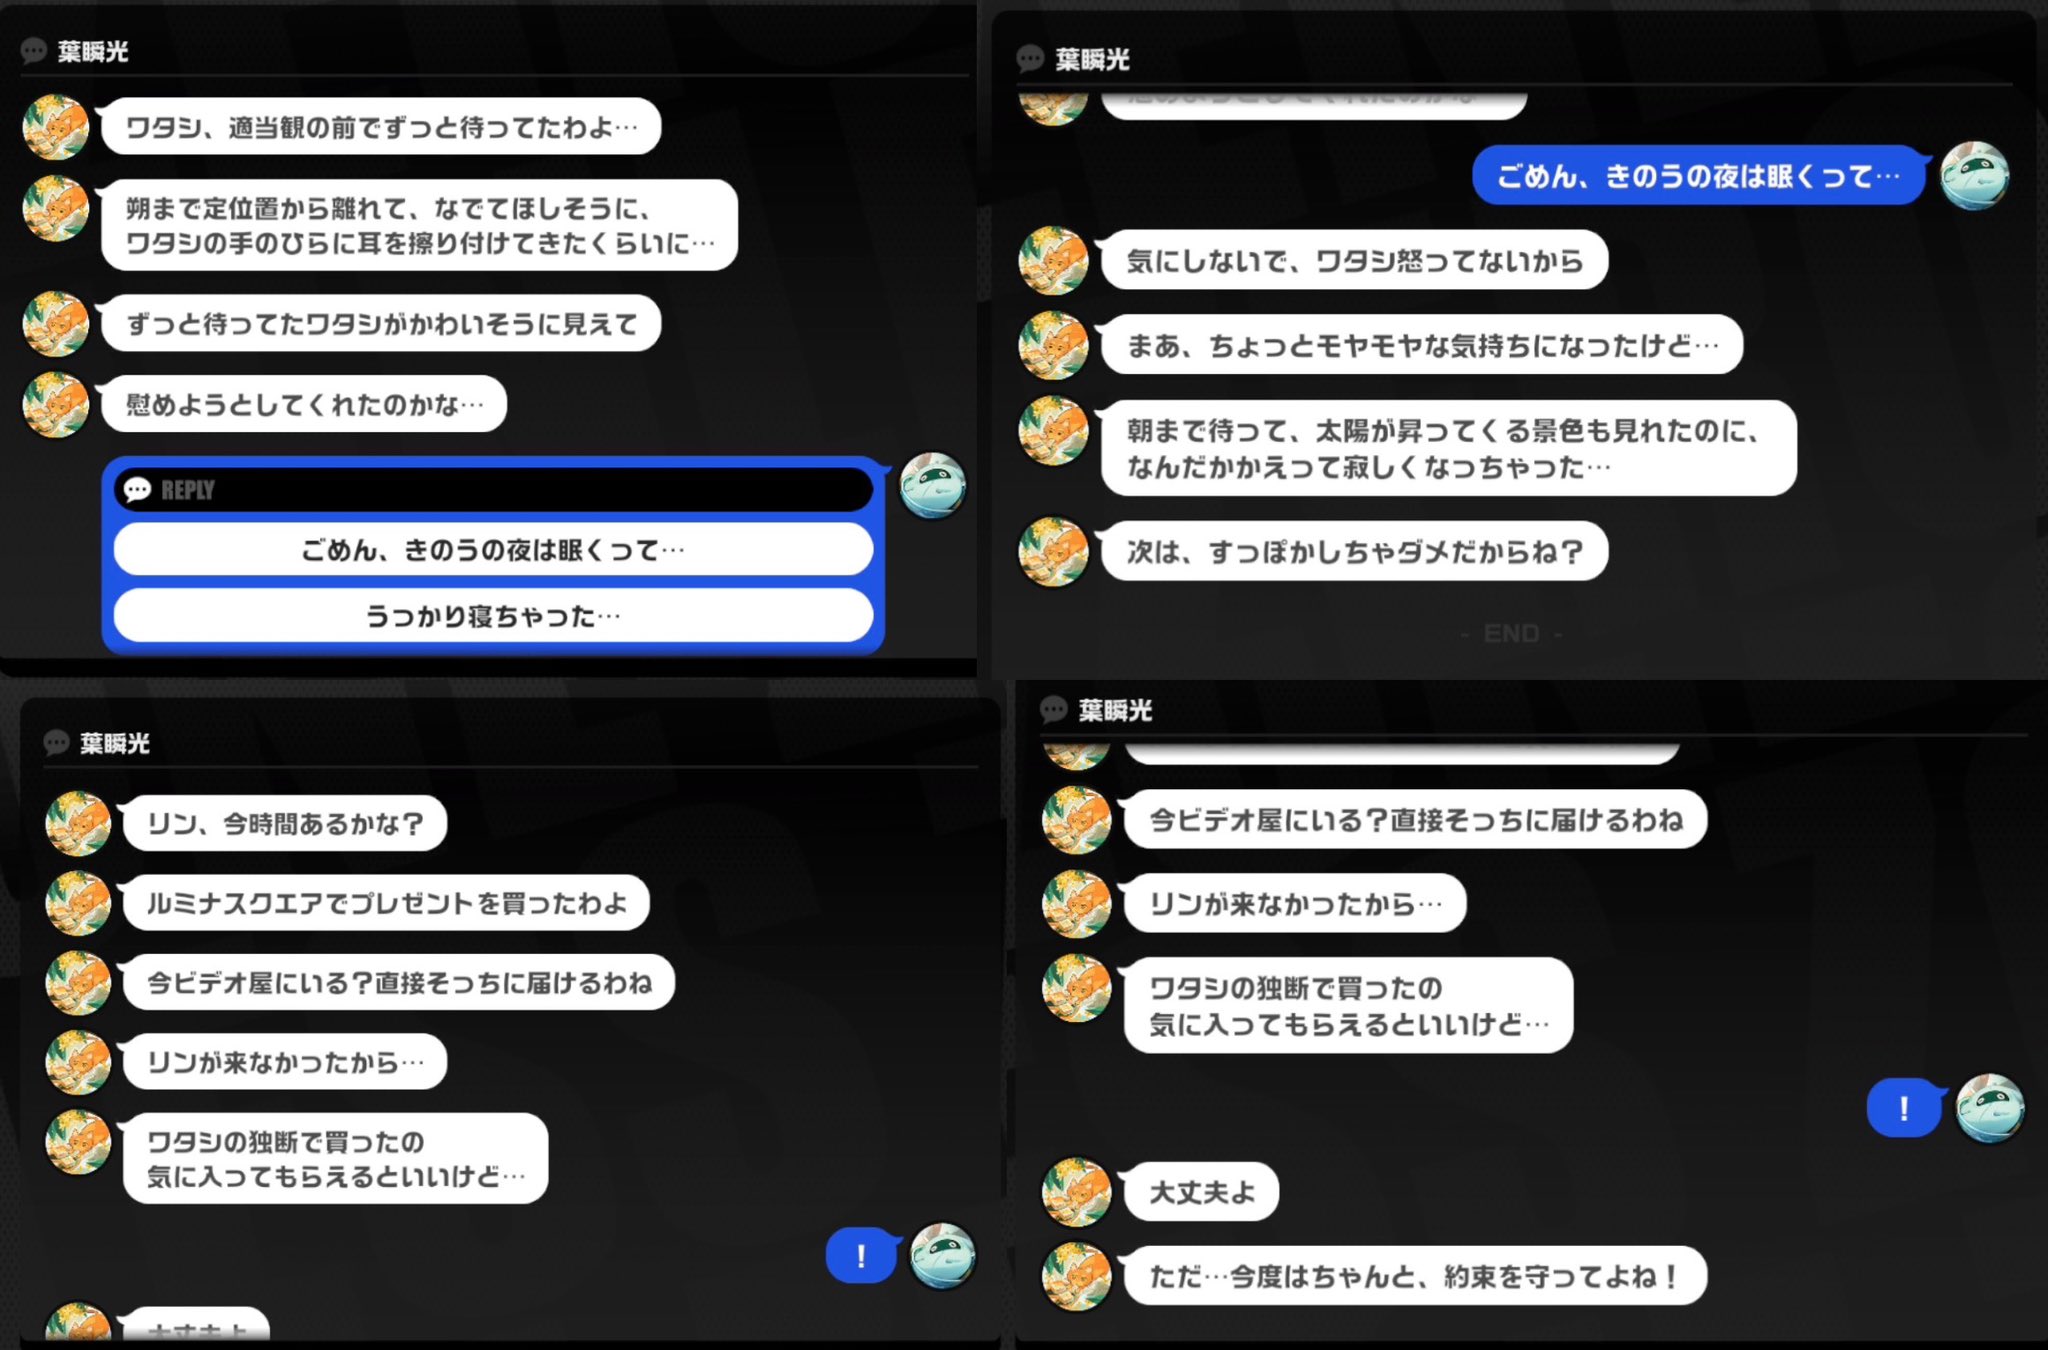
Task: Click chat icon next to bottom-left 葉瞬光 header
Action: pyautogui.click(x=56, y=743)
